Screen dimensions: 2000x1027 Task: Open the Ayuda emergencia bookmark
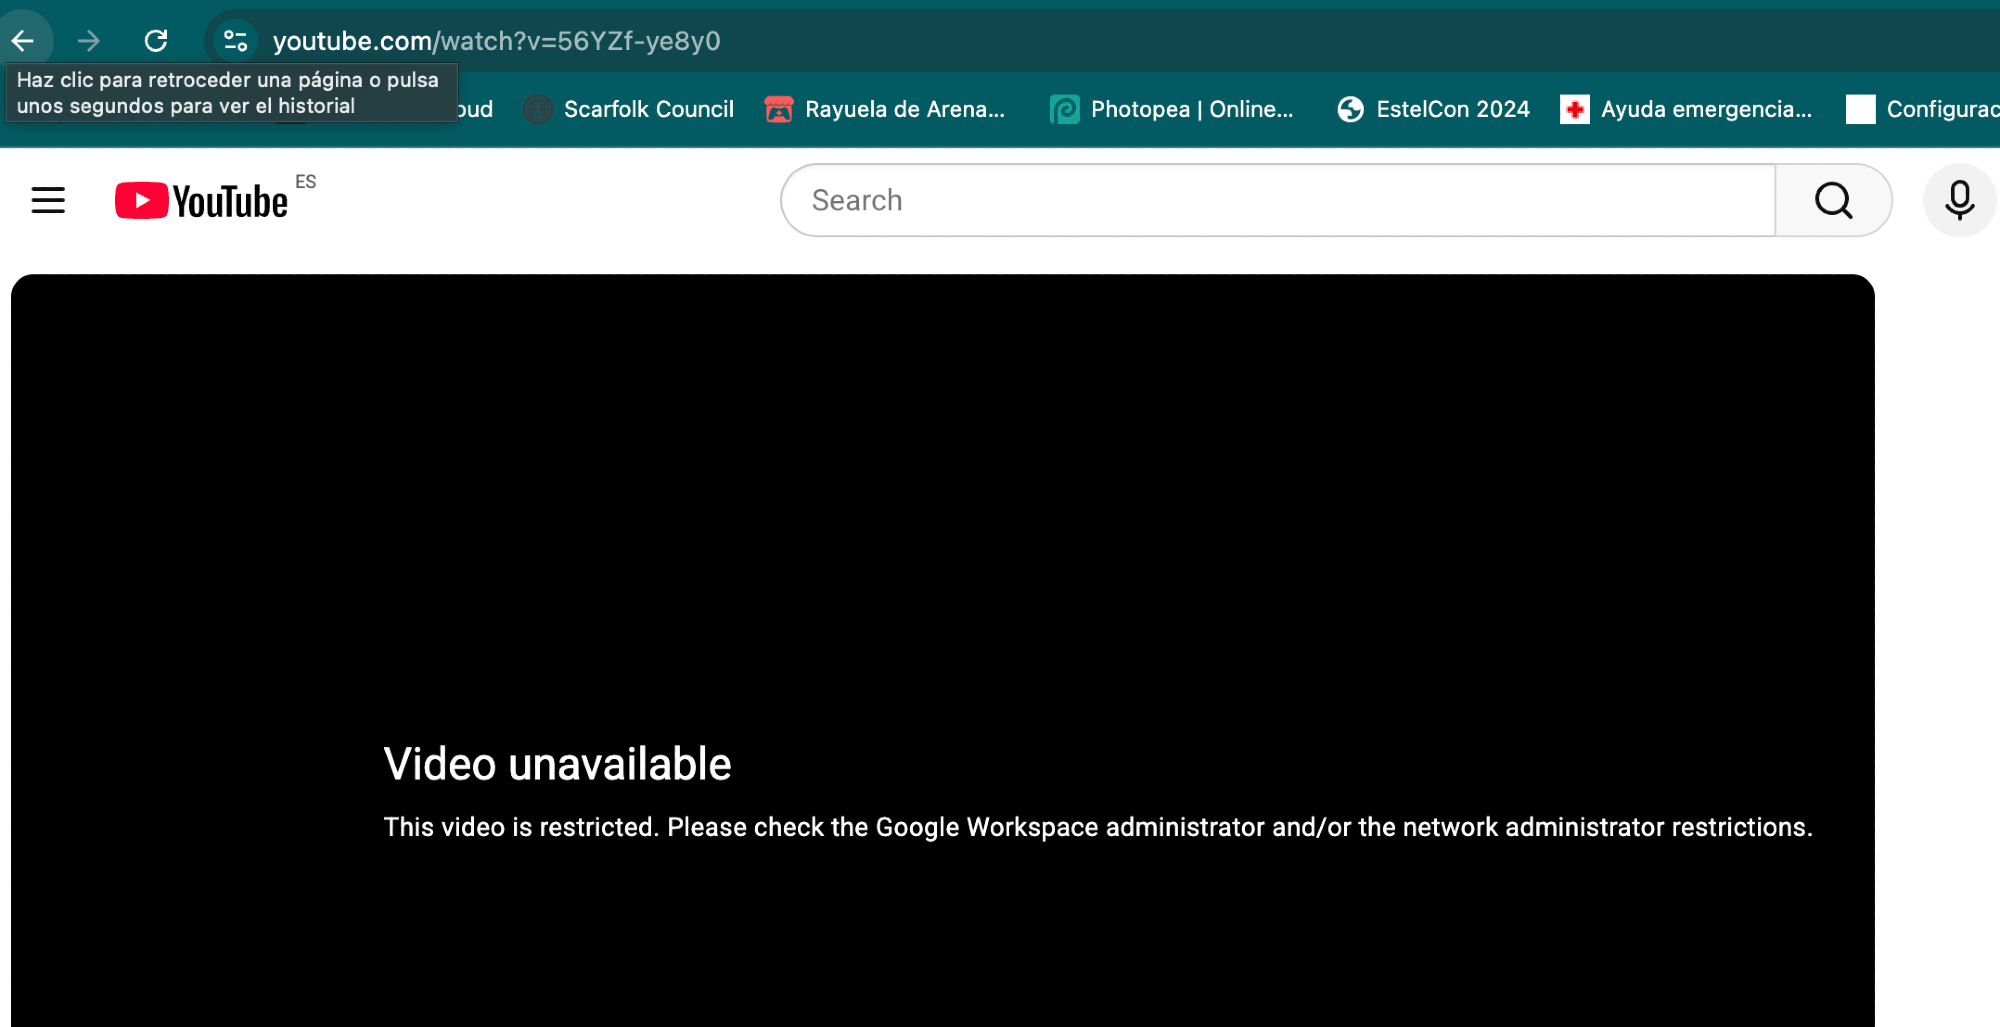(x=1687, y=109)
